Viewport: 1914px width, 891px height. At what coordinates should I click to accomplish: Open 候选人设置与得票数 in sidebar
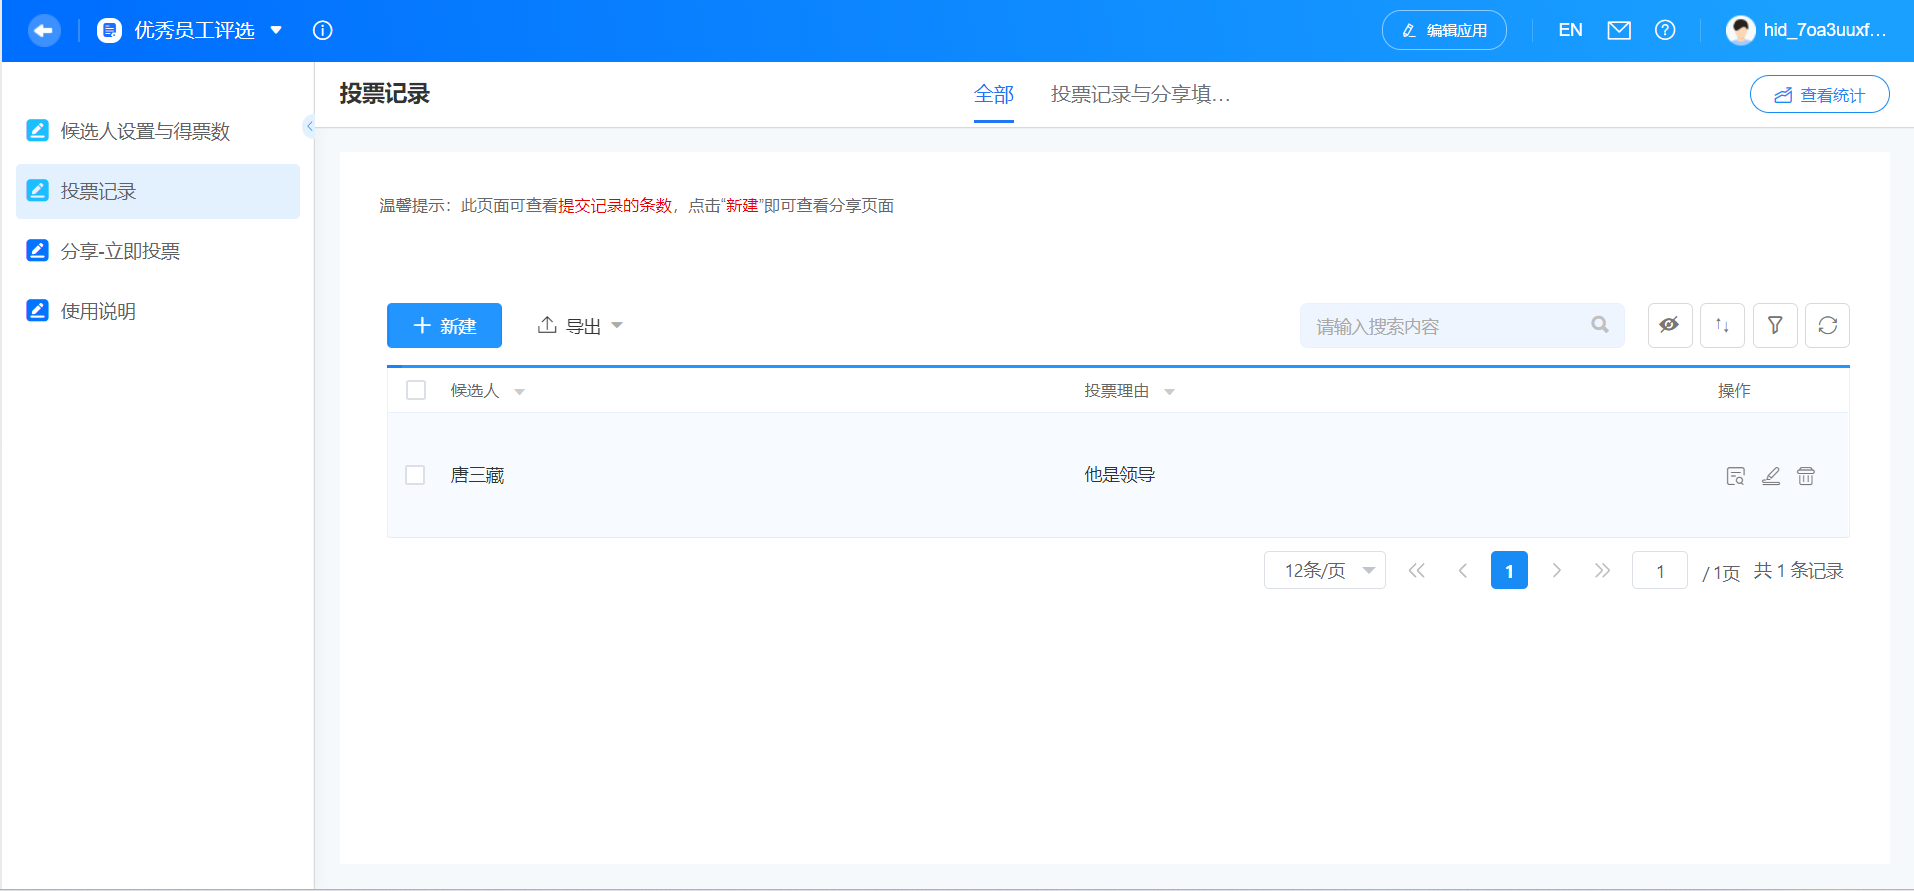(x=158, y=131)
